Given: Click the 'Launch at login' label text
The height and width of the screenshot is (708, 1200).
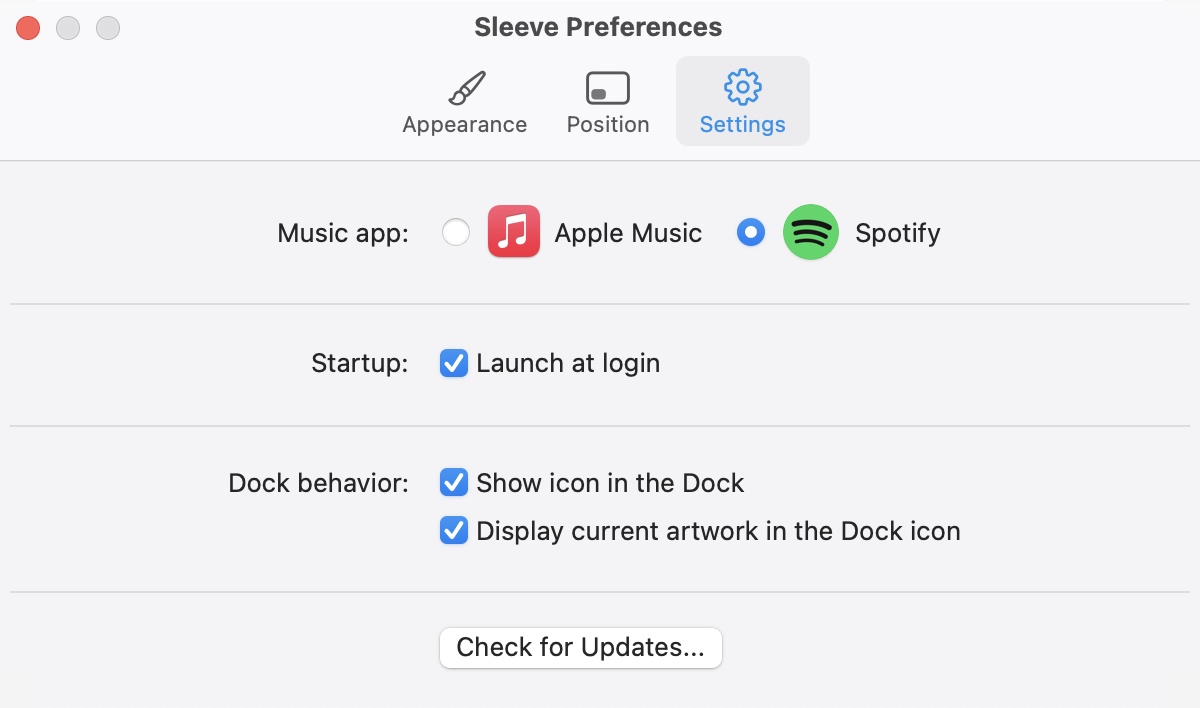Looking at the screenshot, I should point(568,363).
